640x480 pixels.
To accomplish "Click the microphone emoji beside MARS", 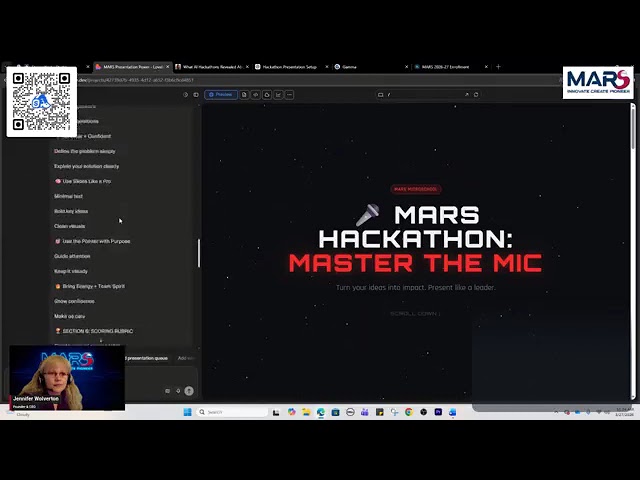I will click(367, 215).
